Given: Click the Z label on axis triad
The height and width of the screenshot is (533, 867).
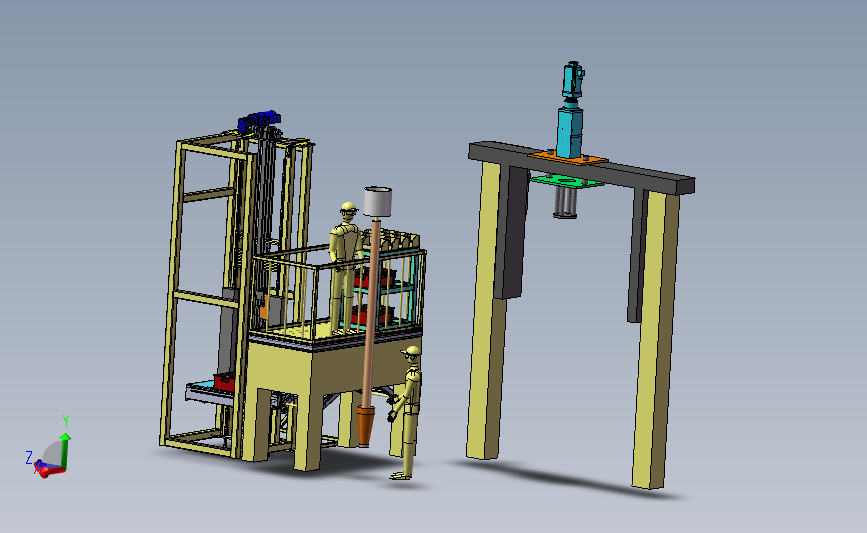Looking at the screenshot, I should click(29, 457).
